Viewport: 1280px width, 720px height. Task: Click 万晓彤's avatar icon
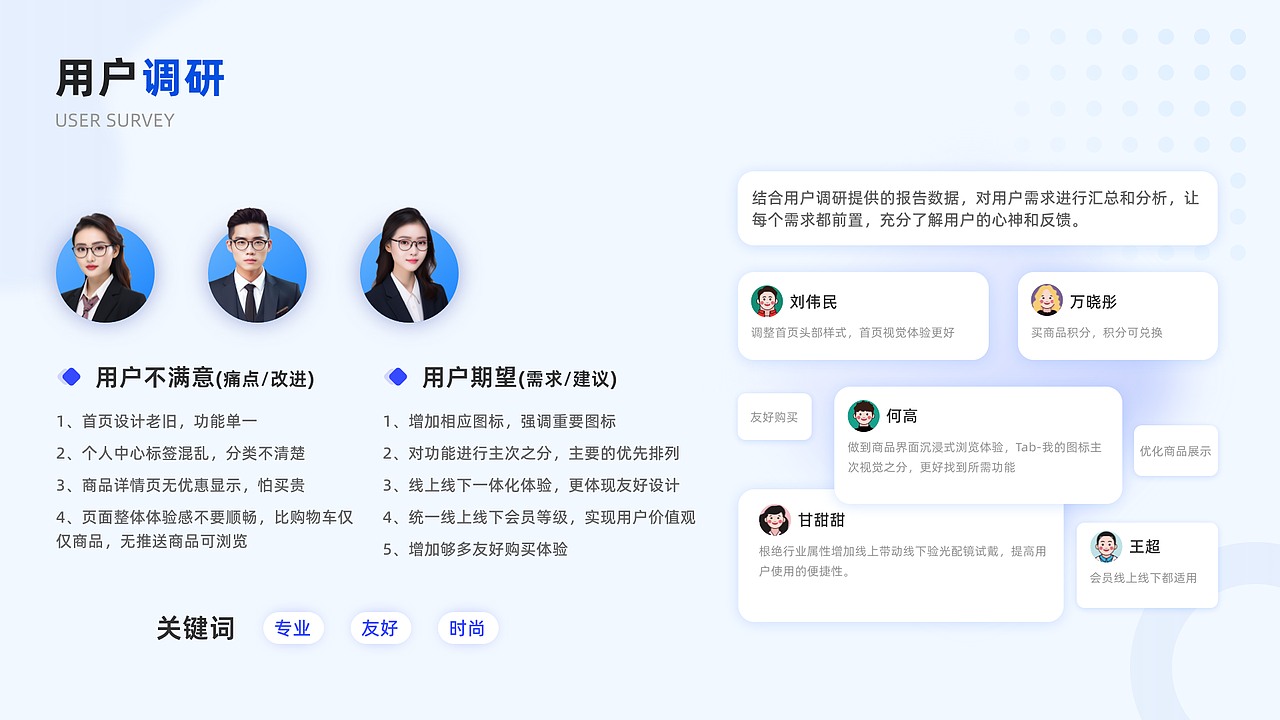point(1047,300)
